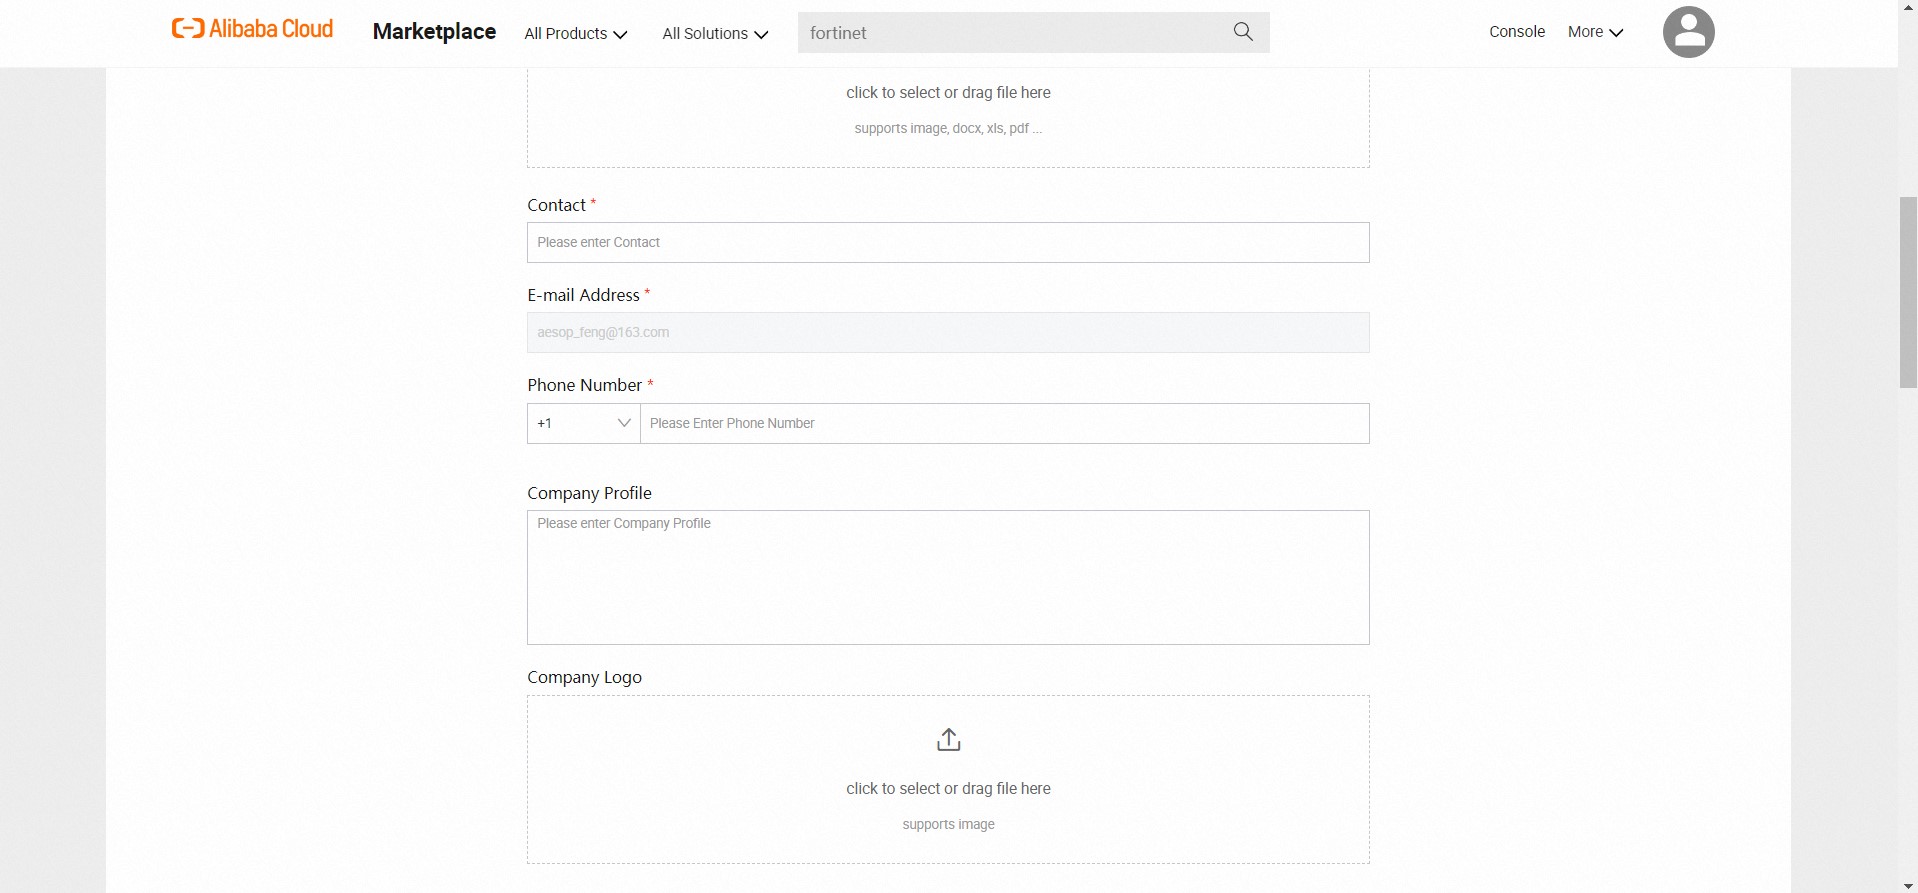The width and height of the screenshot is (1918, 893).
Task: Go to Marketplace home
Action: (x=434, y=32)
